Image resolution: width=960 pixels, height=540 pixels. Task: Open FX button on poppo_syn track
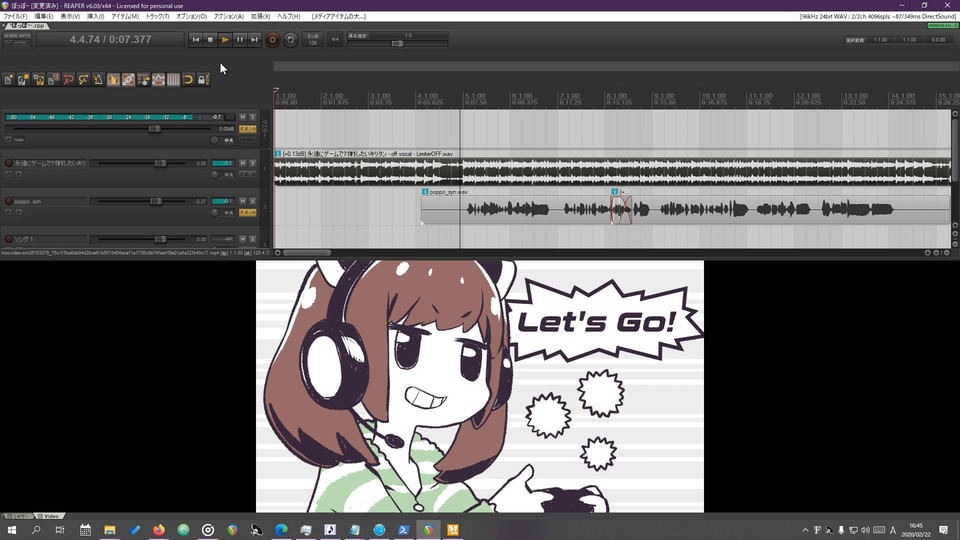click(246, 212)
